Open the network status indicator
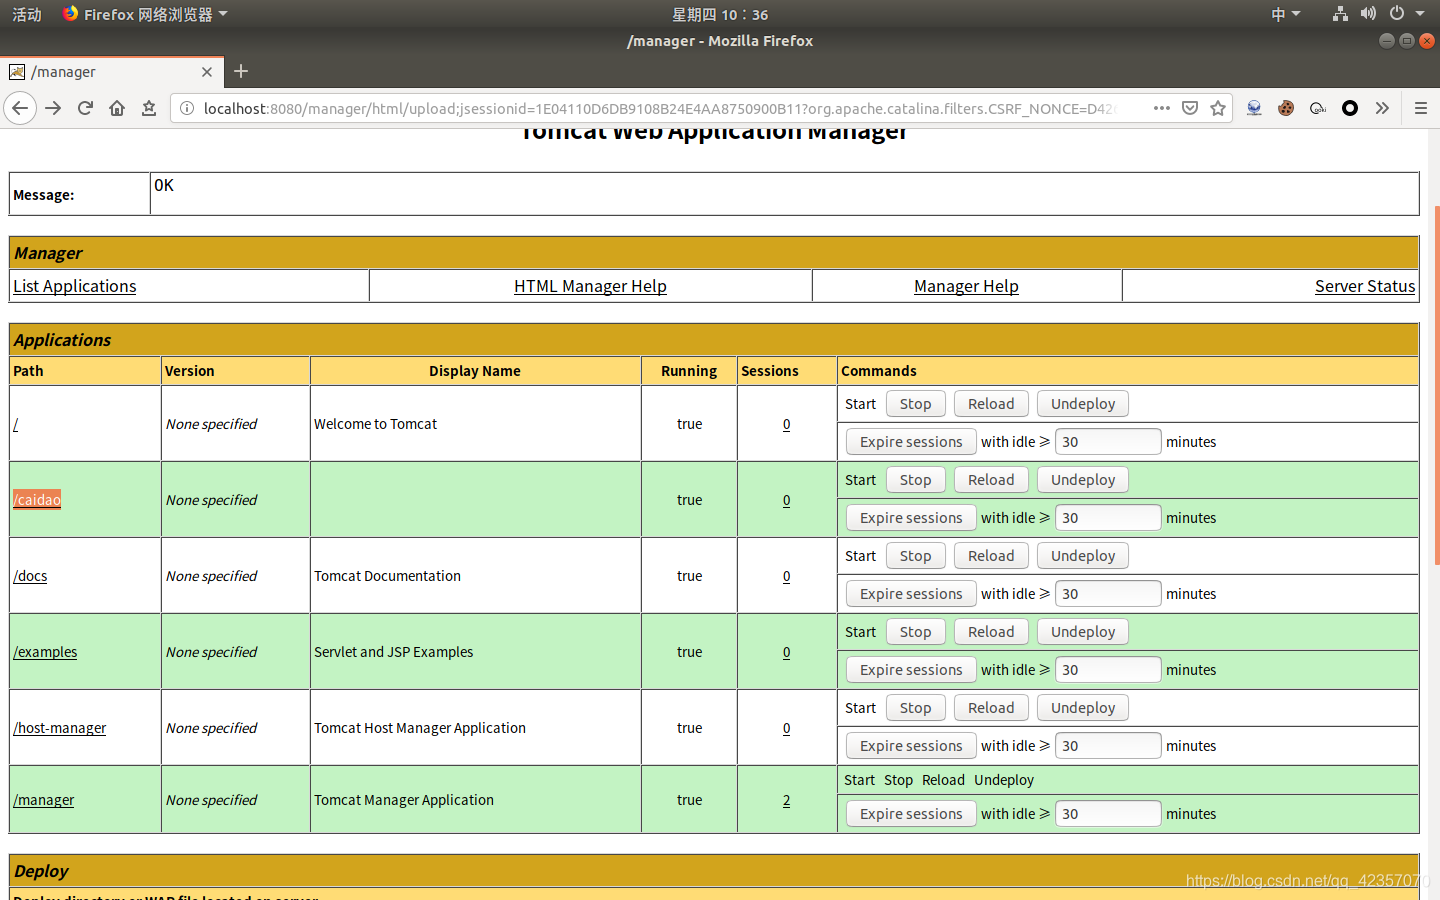The image size is (1440, 900). point(1340,14)
